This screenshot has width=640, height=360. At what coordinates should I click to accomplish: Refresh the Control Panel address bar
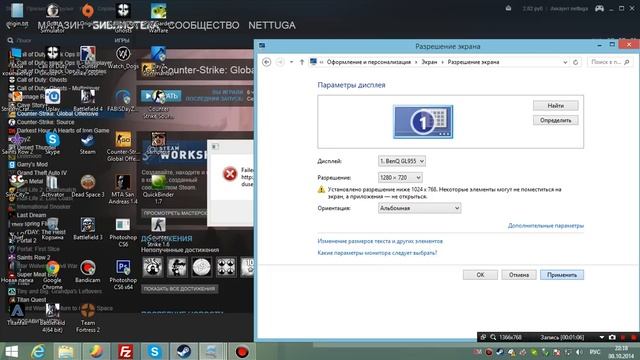click(576, 62)
